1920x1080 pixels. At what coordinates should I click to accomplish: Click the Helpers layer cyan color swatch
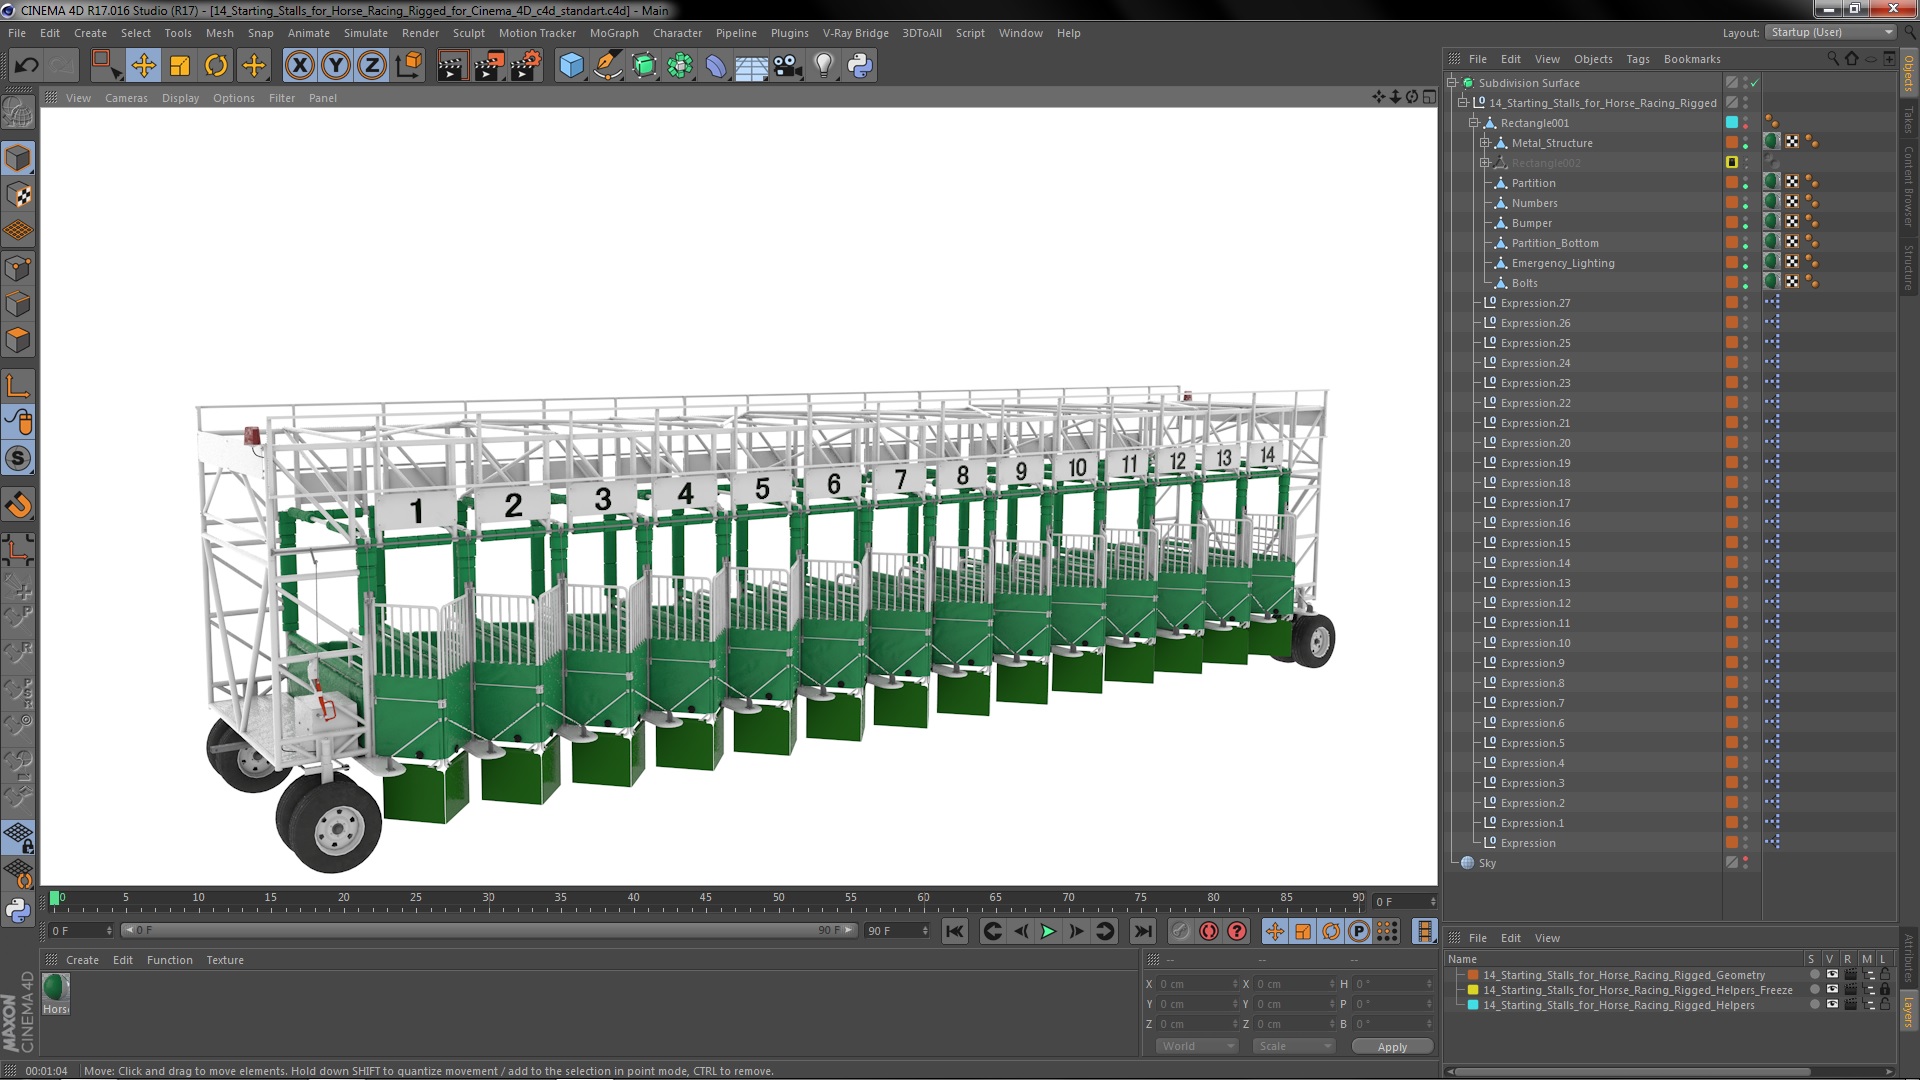(x=1473, y=1005)
